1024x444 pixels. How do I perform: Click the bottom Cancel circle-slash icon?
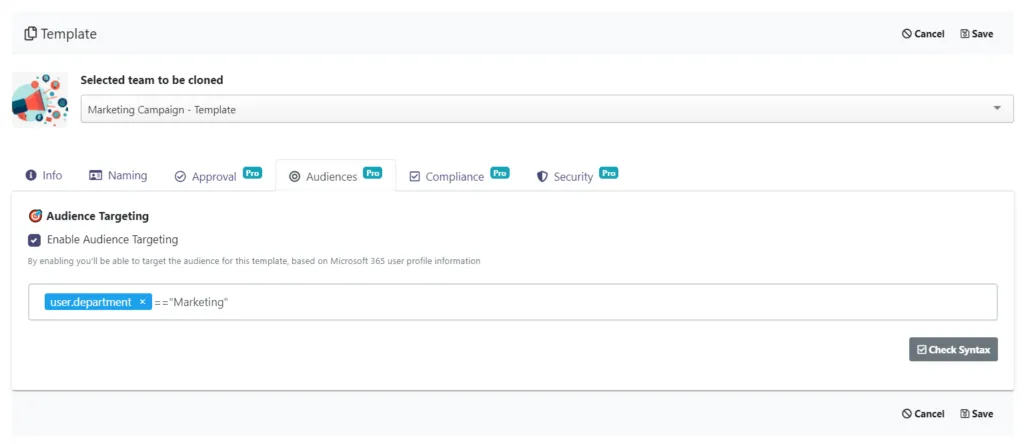pos(906,413)
